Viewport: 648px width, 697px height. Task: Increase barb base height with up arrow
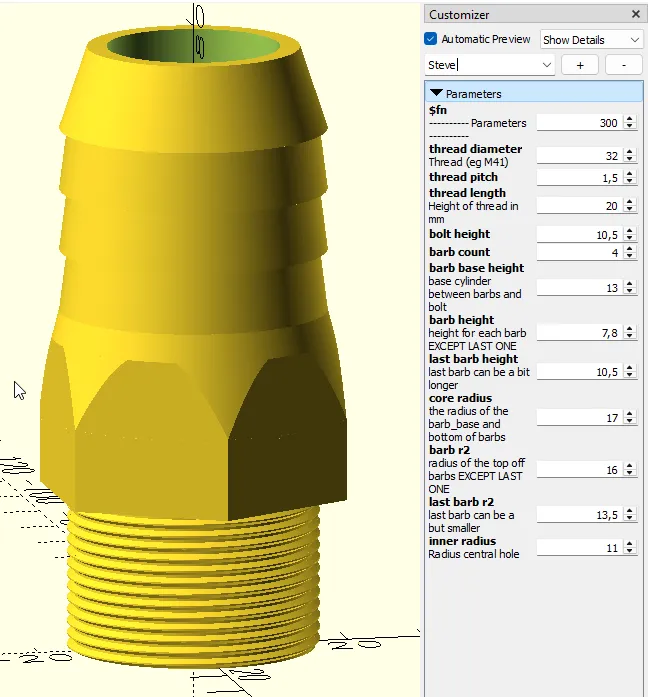[x=629, y=284]
